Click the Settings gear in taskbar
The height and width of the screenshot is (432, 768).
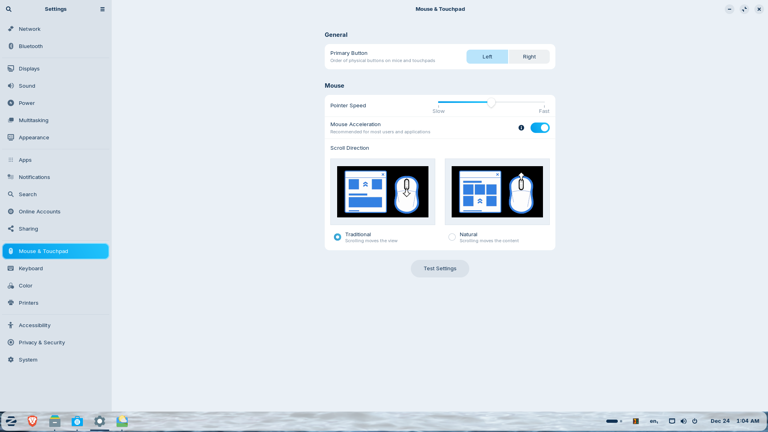pyautogui.click(x=99, y=421)
